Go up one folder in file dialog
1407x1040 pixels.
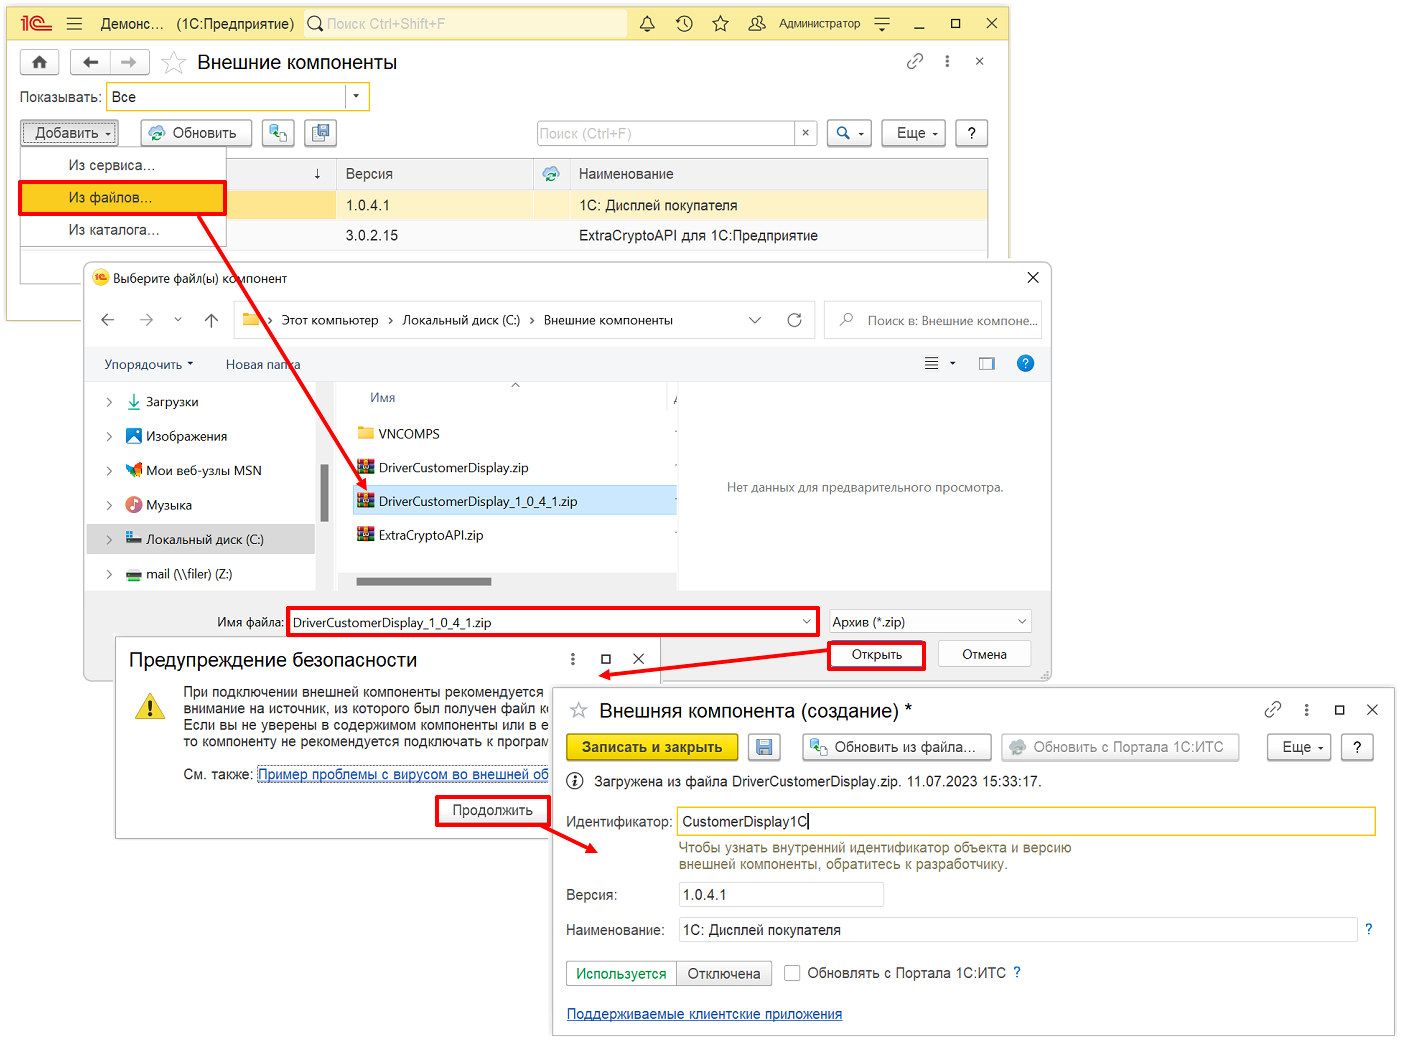(x=211, y=320)
